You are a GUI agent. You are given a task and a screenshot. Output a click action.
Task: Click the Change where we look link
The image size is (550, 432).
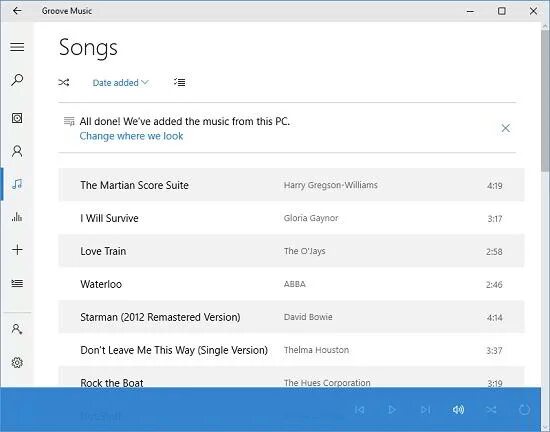[131, 136]
